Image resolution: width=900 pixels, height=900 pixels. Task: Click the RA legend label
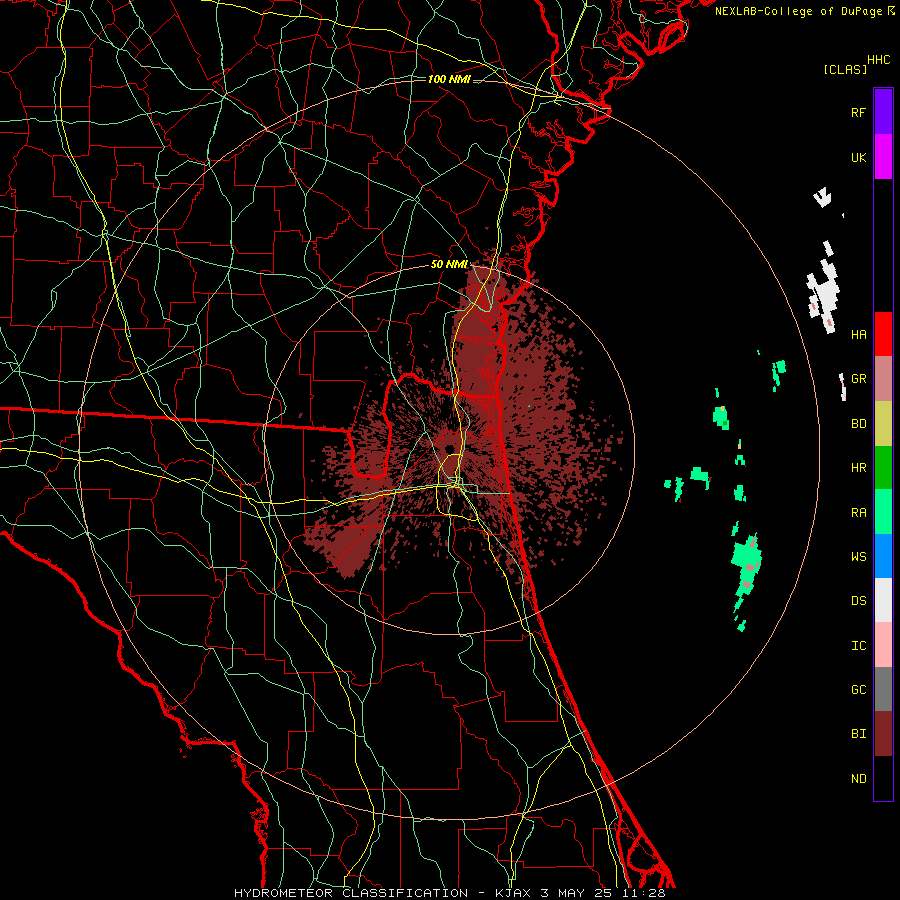858,512
